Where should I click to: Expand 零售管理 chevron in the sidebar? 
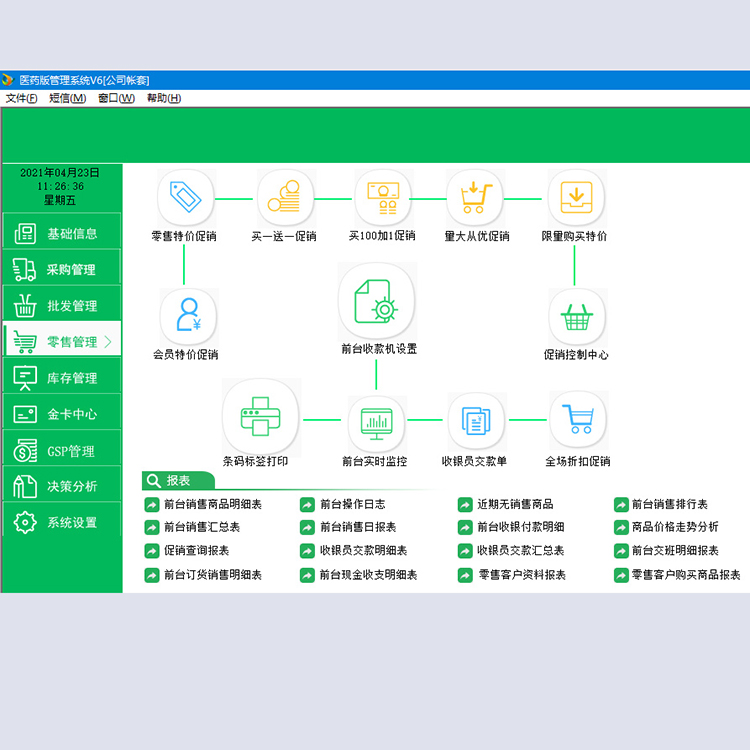[x=108, y=342]
